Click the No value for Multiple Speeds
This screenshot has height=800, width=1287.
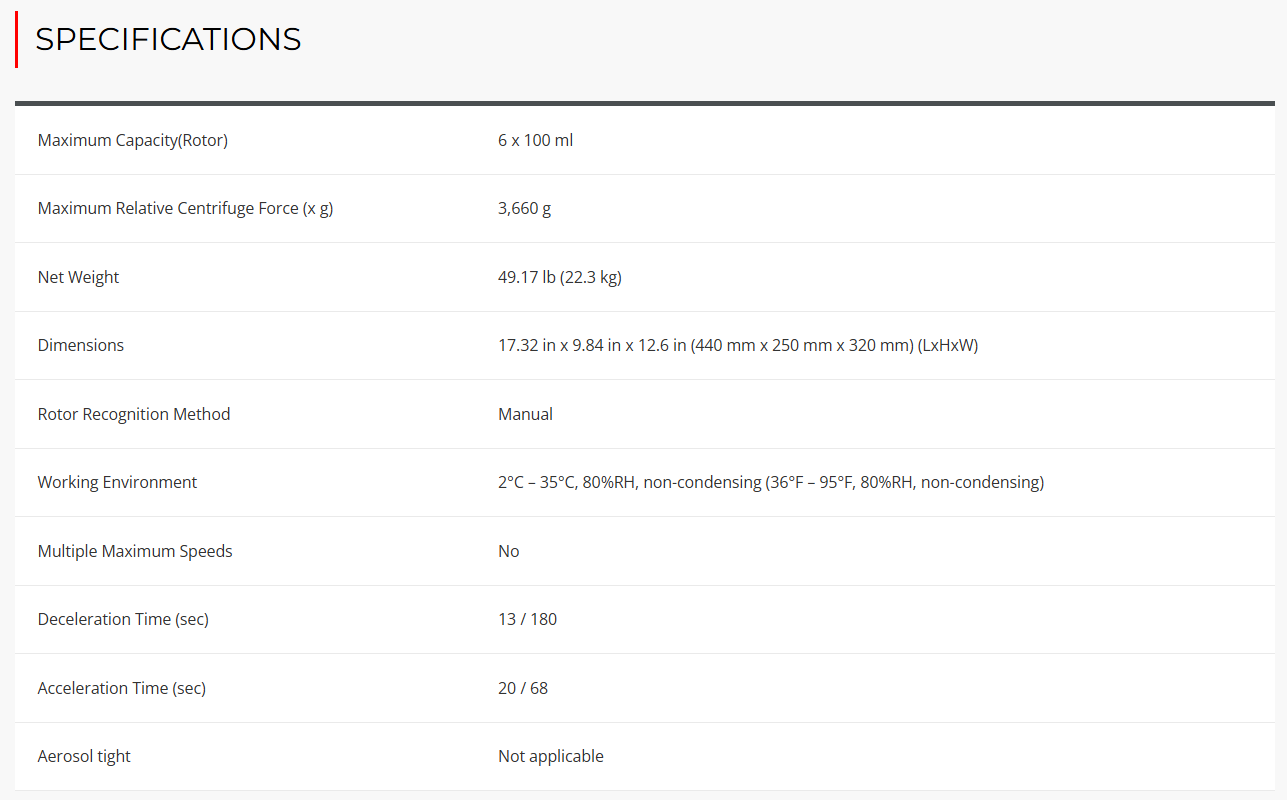coord(509,551)
